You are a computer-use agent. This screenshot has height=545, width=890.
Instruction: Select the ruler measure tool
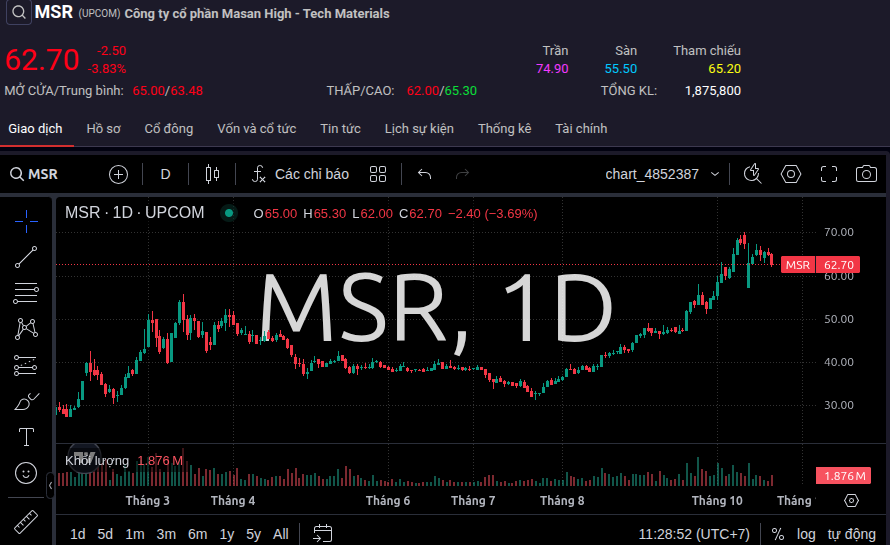click(26, 522)
